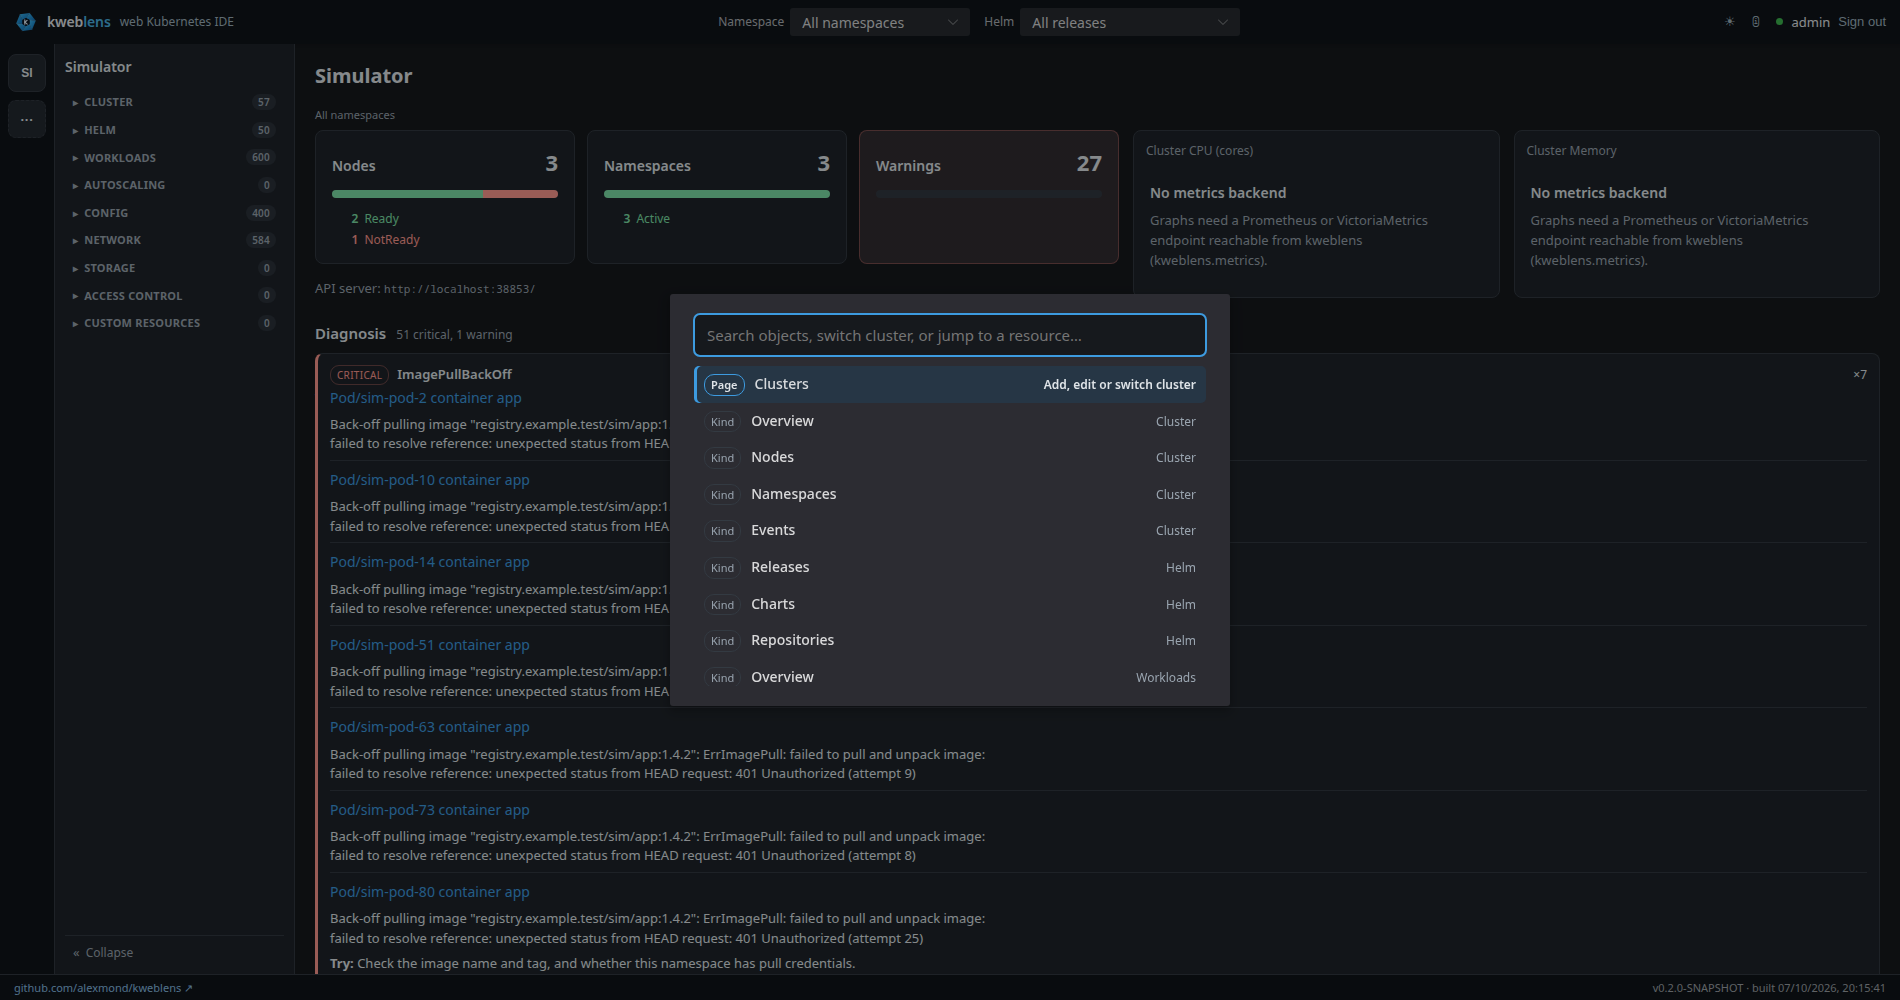Viewport: 1900px width, 1000px height.
Task: Expand the NETWORK sidebar section
Action: click(172, 240)
